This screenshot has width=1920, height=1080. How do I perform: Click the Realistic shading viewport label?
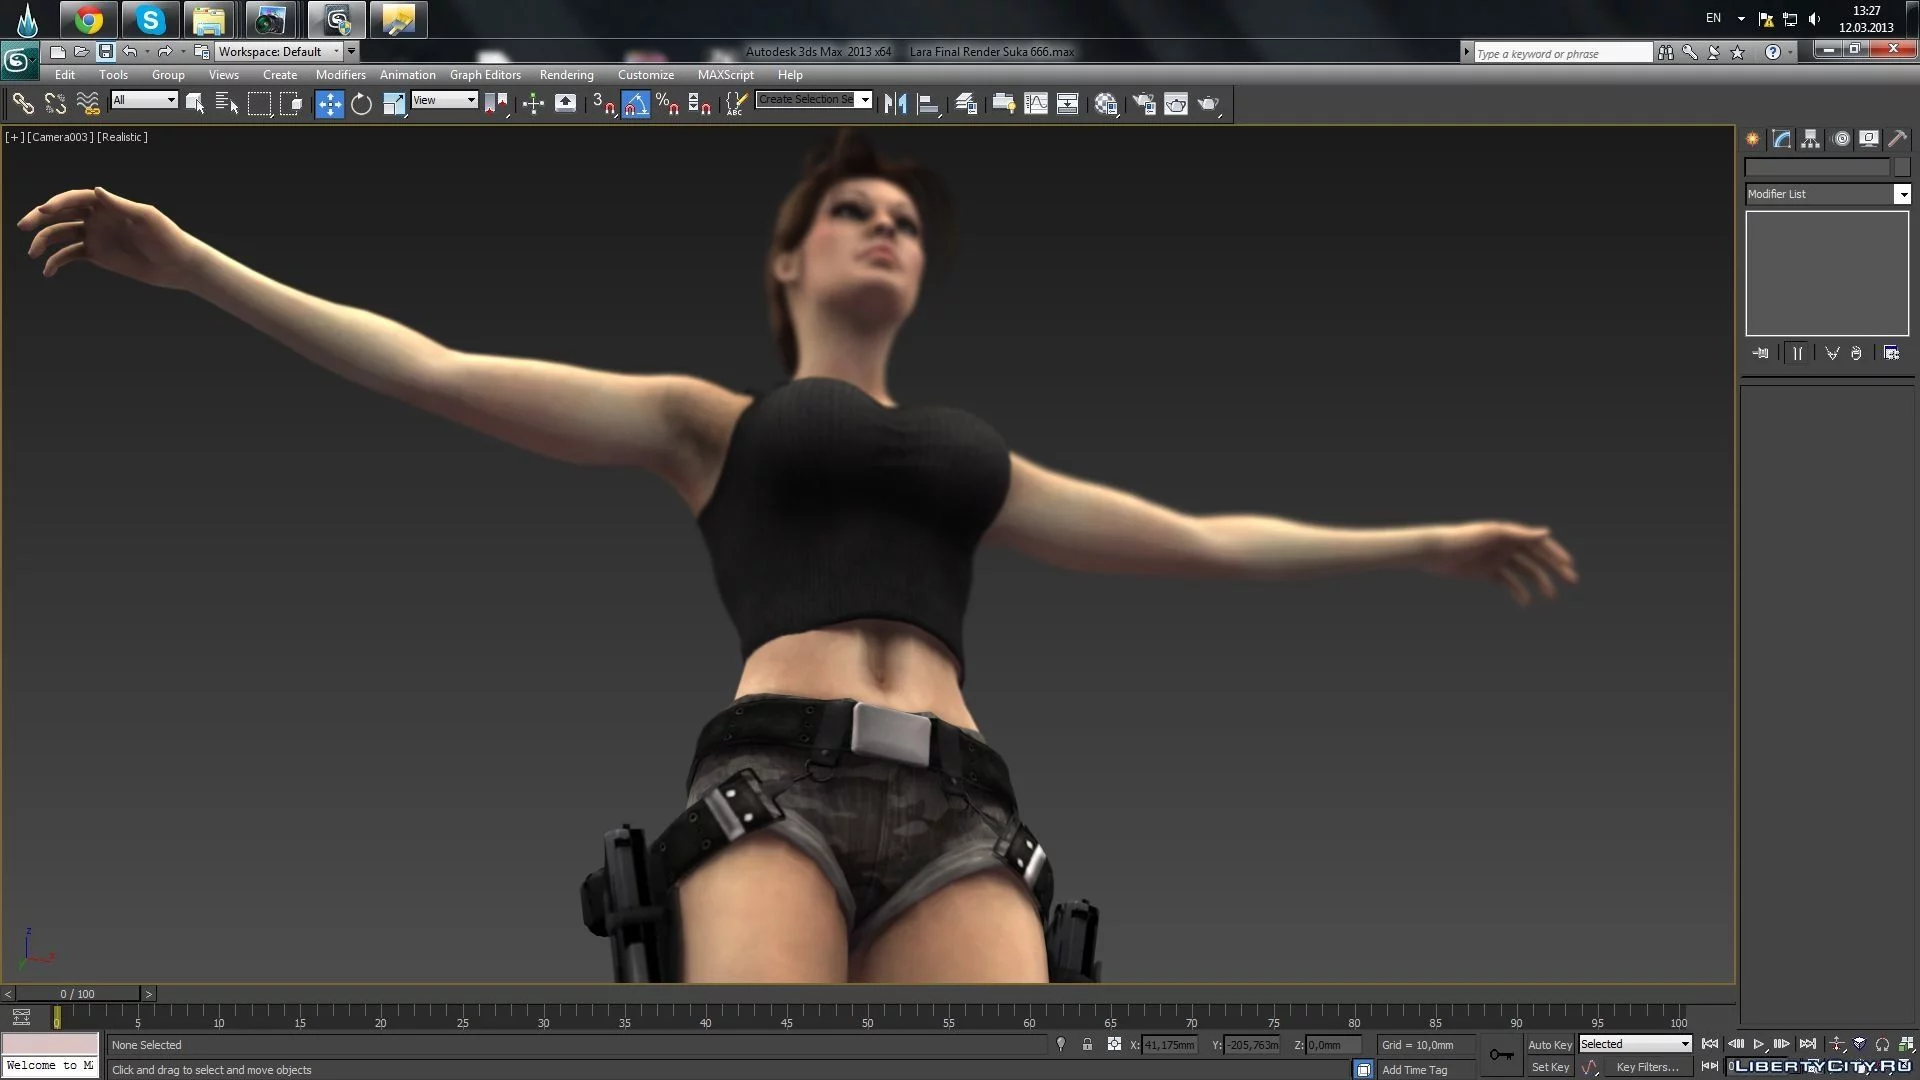122,137
